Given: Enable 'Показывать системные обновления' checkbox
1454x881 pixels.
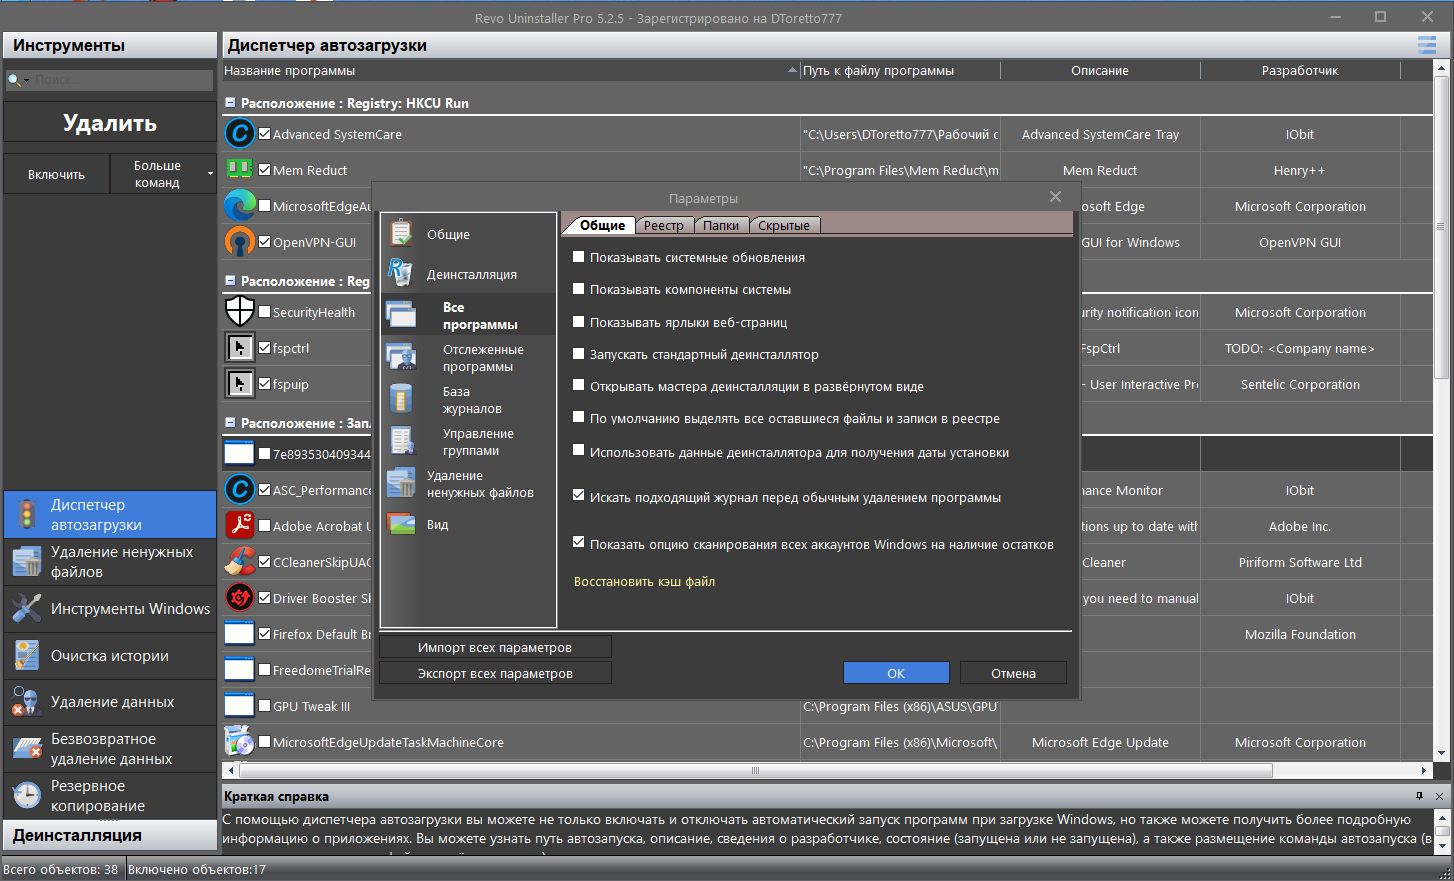Looking at the screenshot, I should coord(578,257).
